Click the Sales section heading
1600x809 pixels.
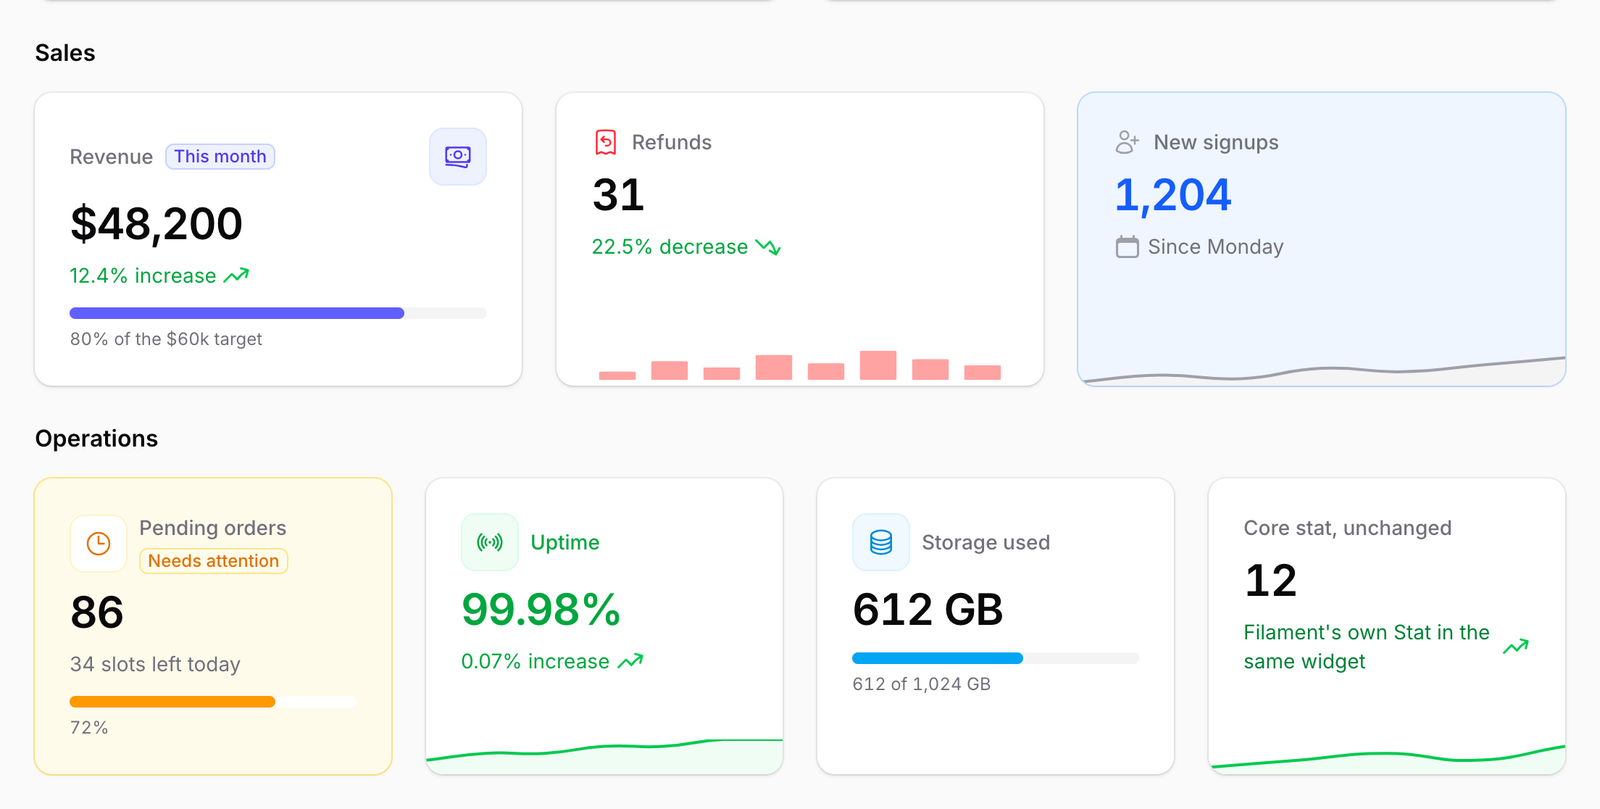(65, 53)
